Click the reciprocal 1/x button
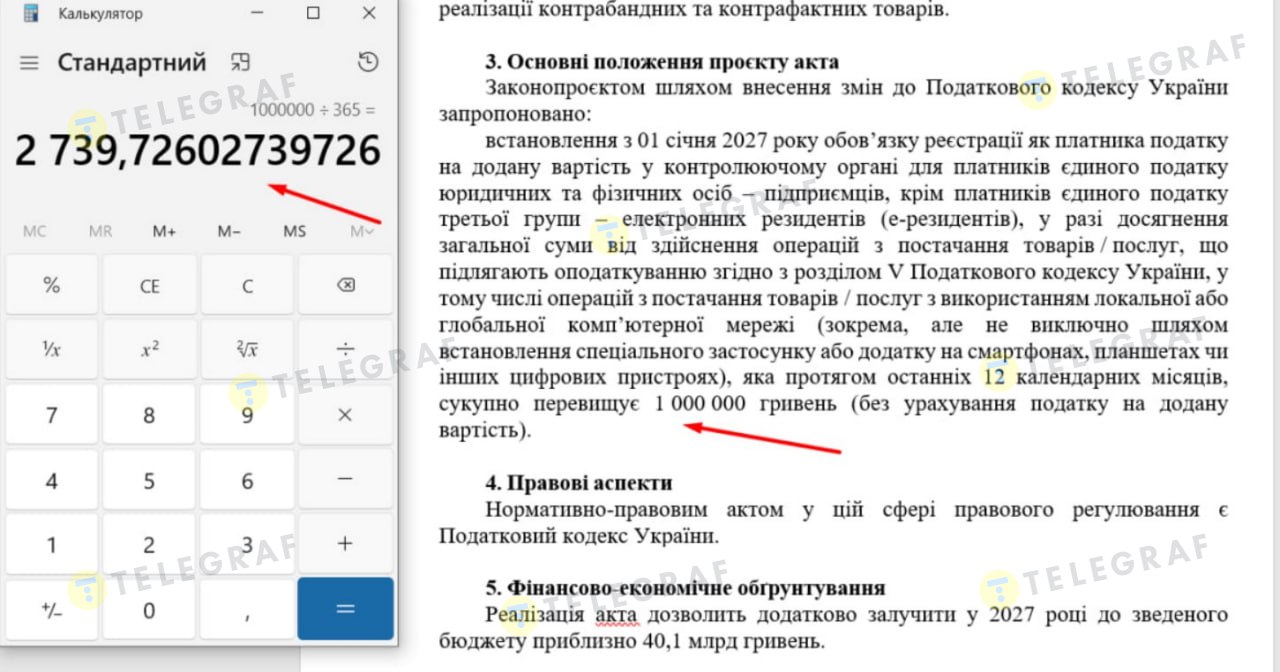Viewport: 1280px width, 672px height. coord(52,349)
